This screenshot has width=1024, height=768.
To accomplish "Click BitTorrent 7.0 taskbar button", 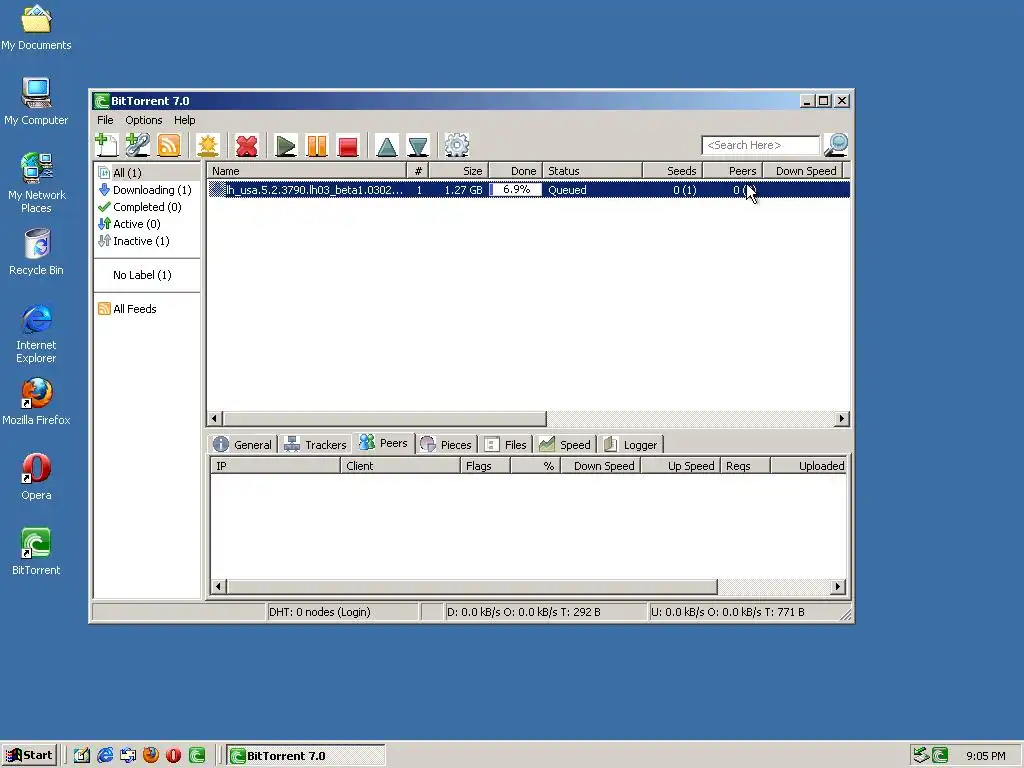I will click(x=306, y=756).
